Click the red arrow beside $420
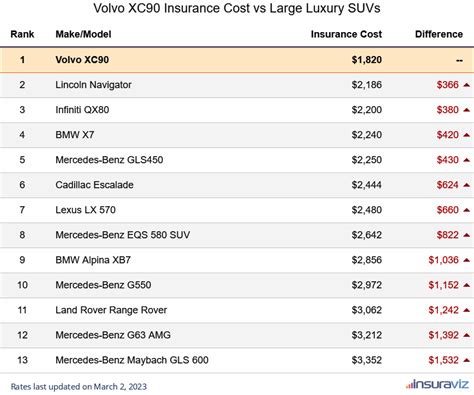Image resolution: width=474 pixels, height=395 pixels. click(466, 135)
